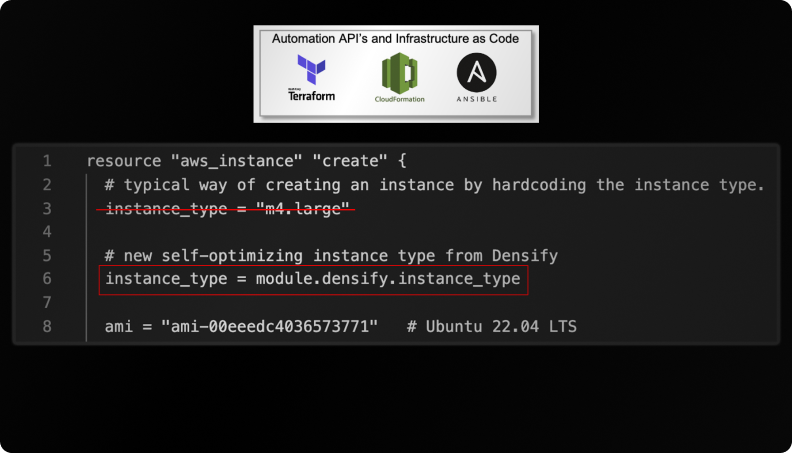
Task: Click the "Automation API's and Infrastructure as Code" heading
Action: click(395, 38)
